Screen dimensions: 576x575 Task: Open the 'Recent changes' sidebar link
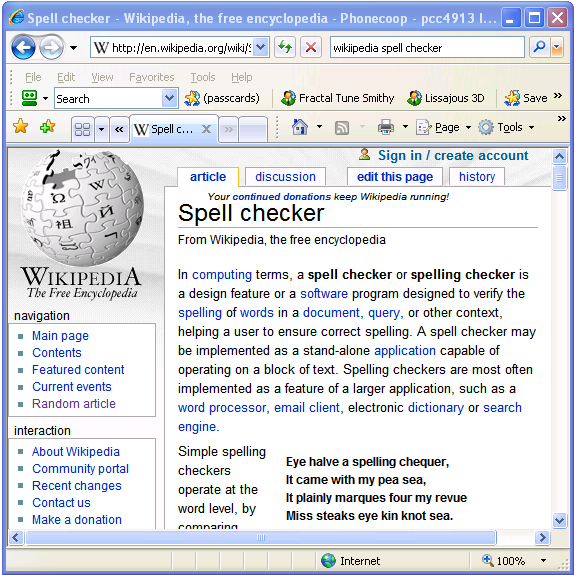[x=77, y=486]
